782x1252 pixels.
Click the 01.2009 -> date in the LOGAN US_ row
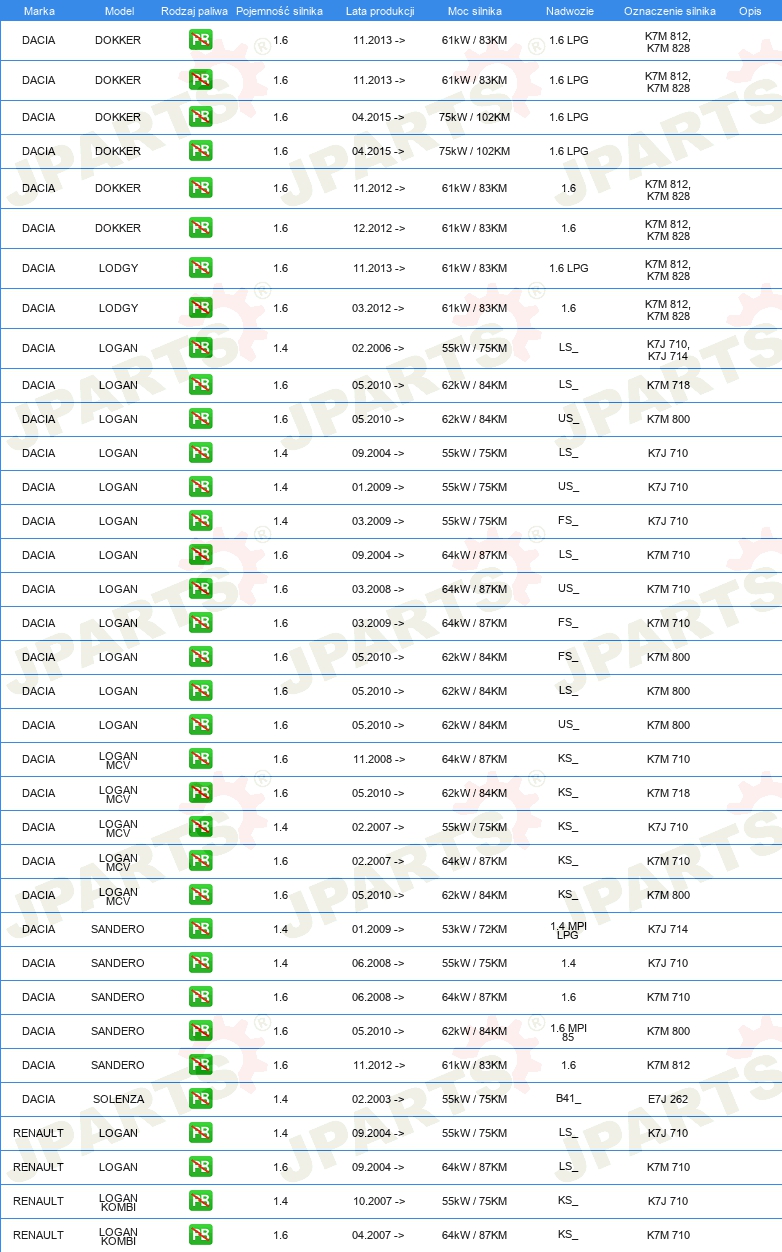pos(379,487)
